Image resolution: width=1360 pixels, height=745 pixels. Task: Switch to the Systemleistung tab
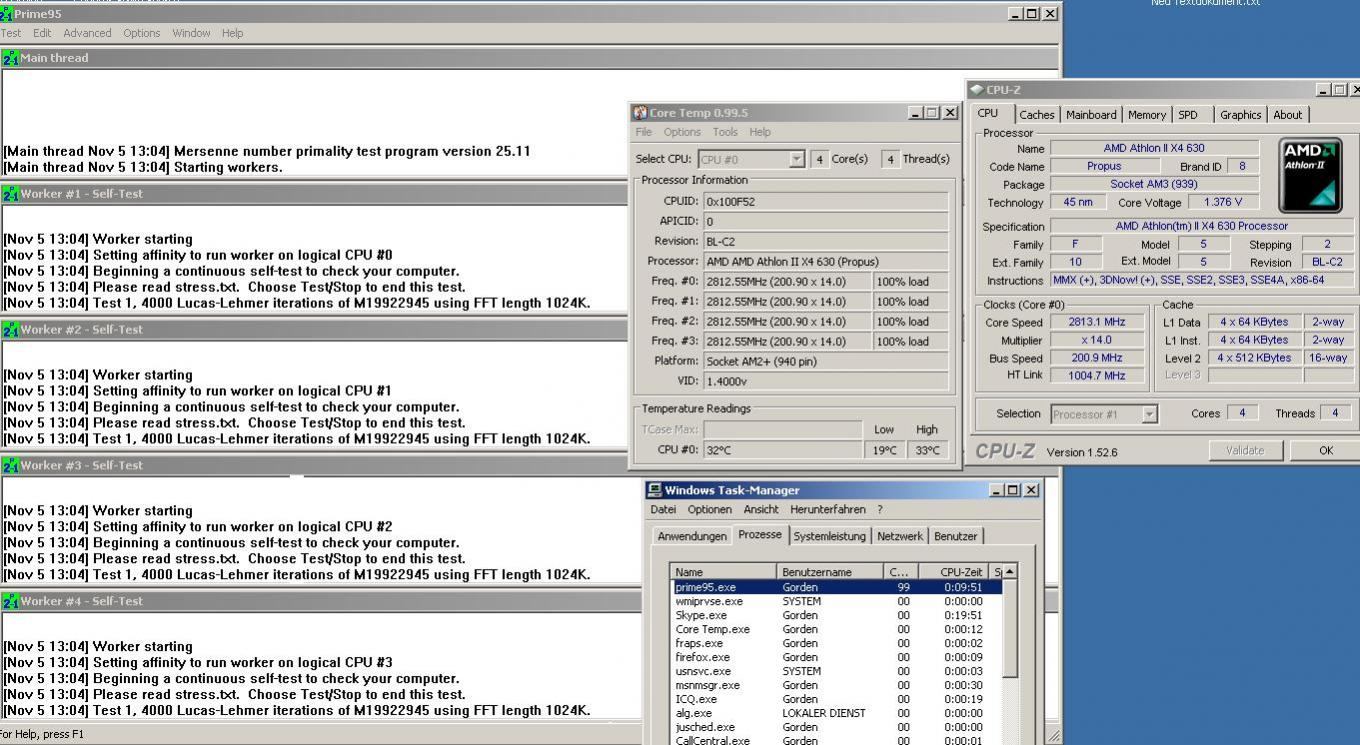(829, 536)
